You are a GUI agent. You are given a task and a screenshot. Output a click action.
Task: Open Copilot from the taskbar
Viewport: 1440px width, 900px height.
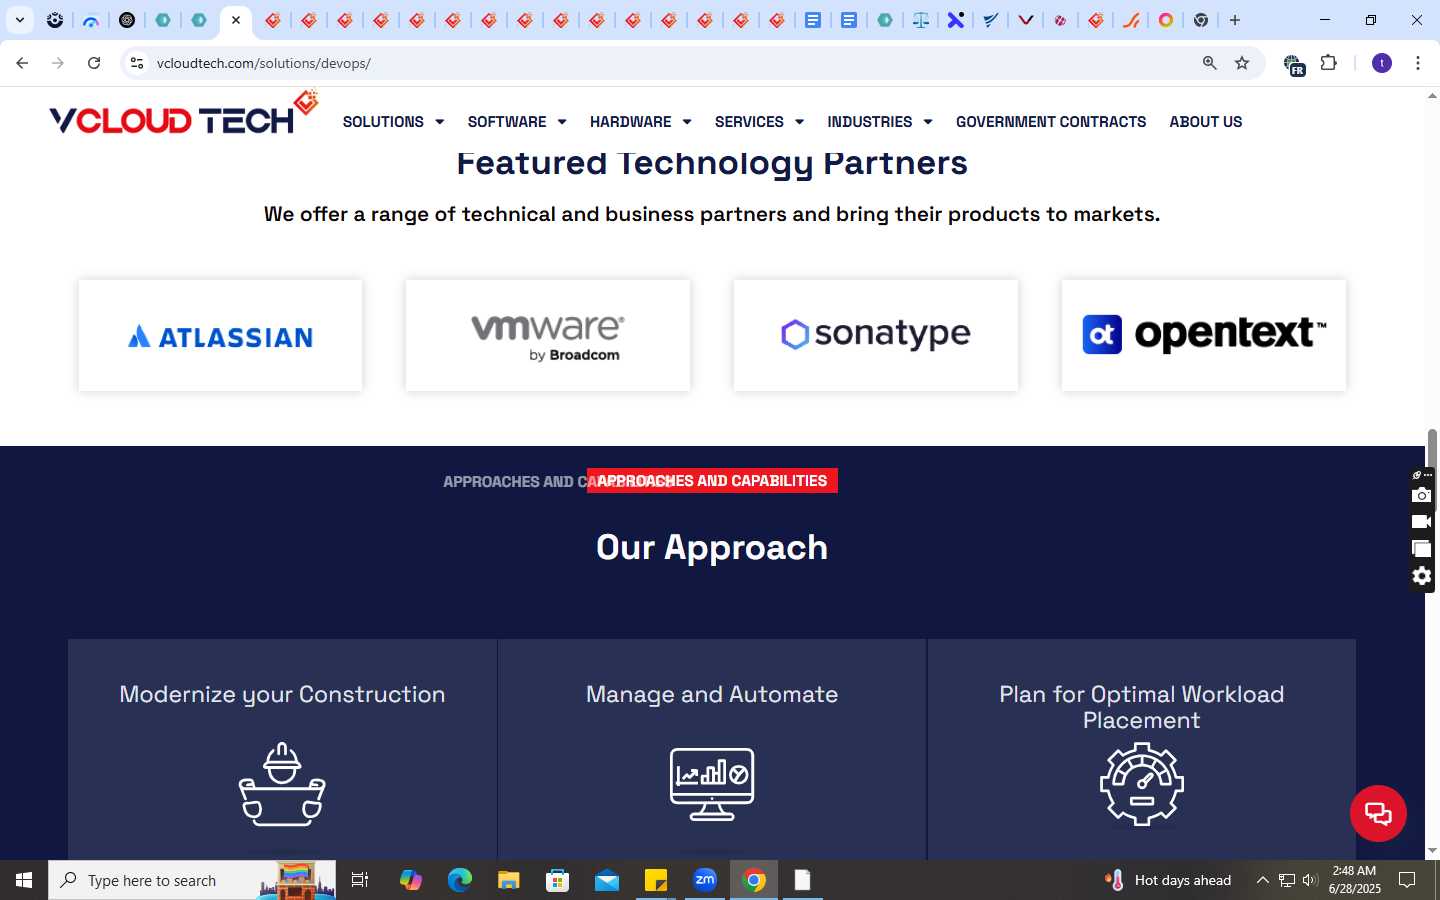coord(411,880)
